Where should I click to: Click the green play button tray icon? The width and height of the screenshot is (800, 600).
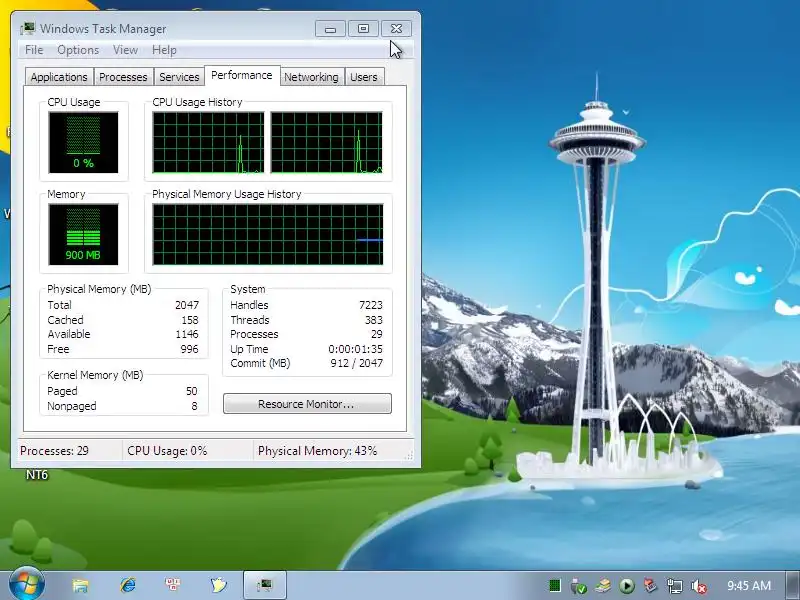tap(627, 586)
